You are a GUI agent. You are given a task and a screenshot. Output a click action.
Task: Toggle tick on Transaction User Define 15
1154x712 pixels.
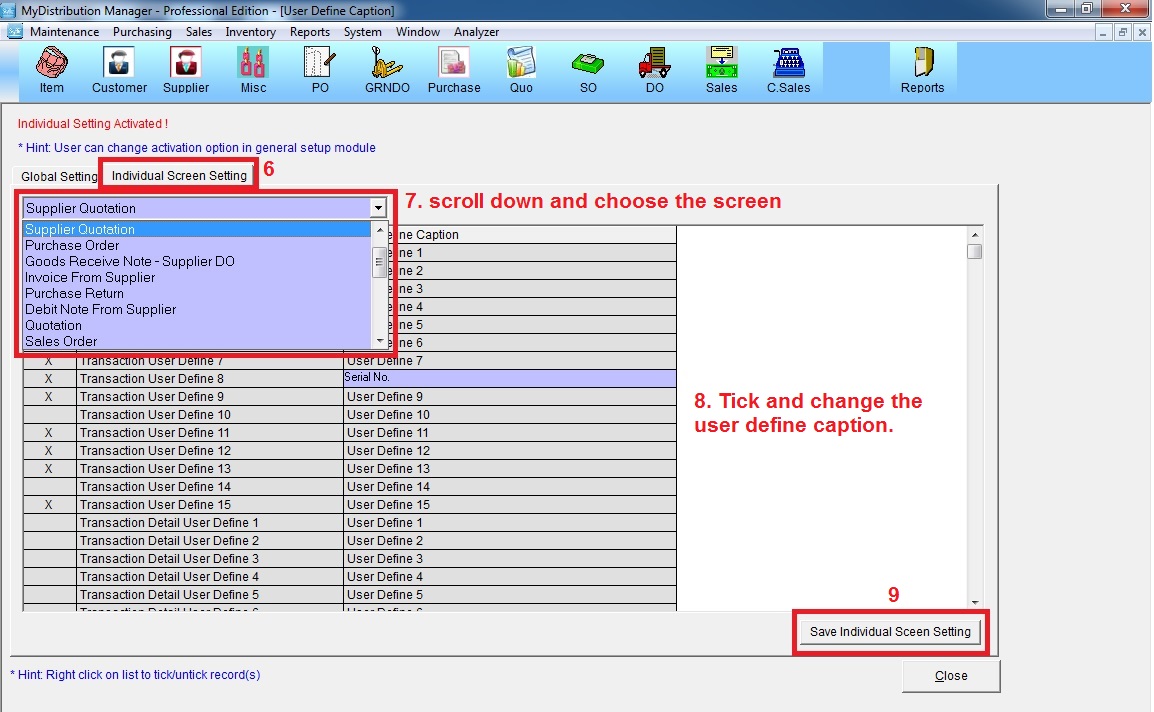click(x=49, y=505)
